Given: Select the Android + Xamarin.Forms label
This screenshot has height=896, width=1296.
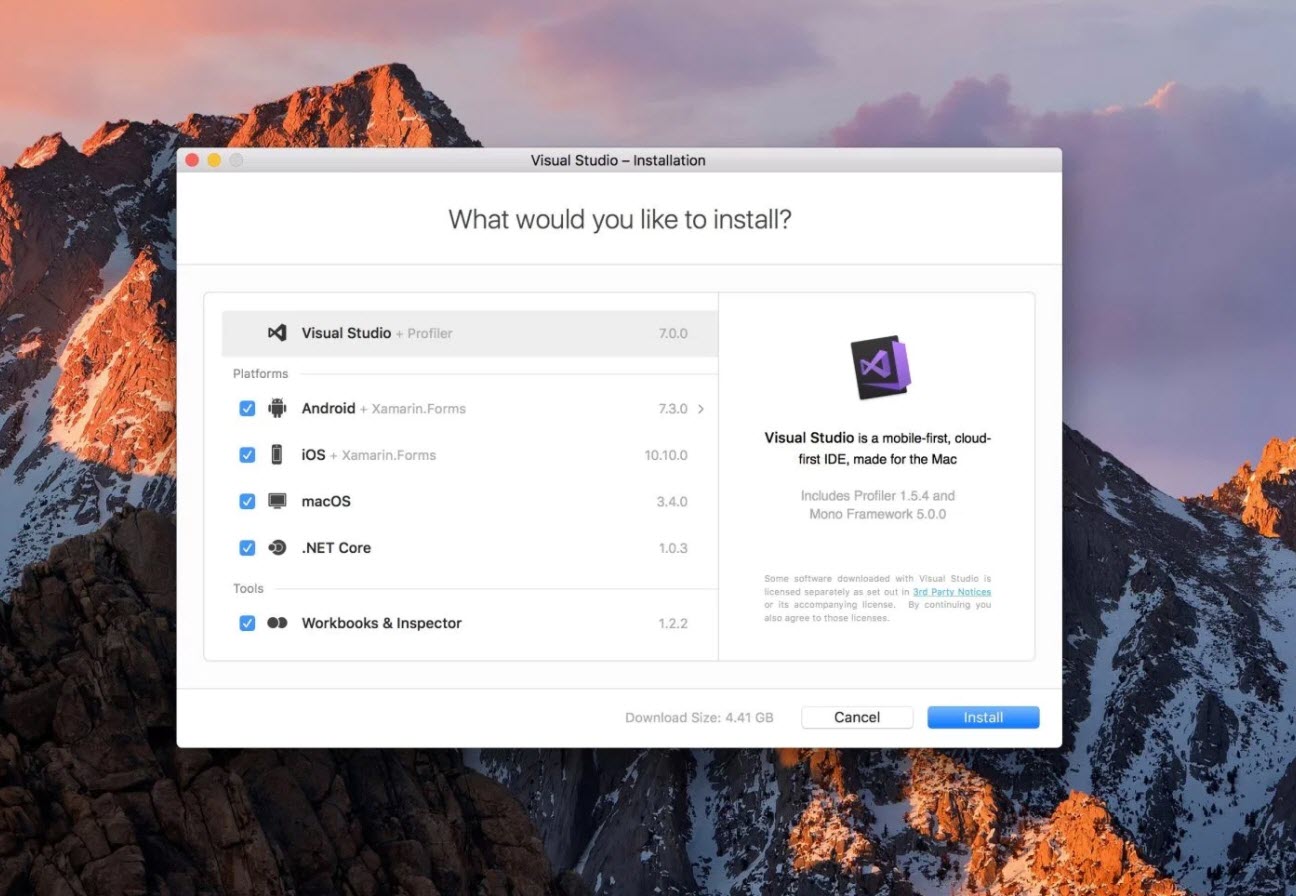Looking at the screenshot, I should point(384,408).
